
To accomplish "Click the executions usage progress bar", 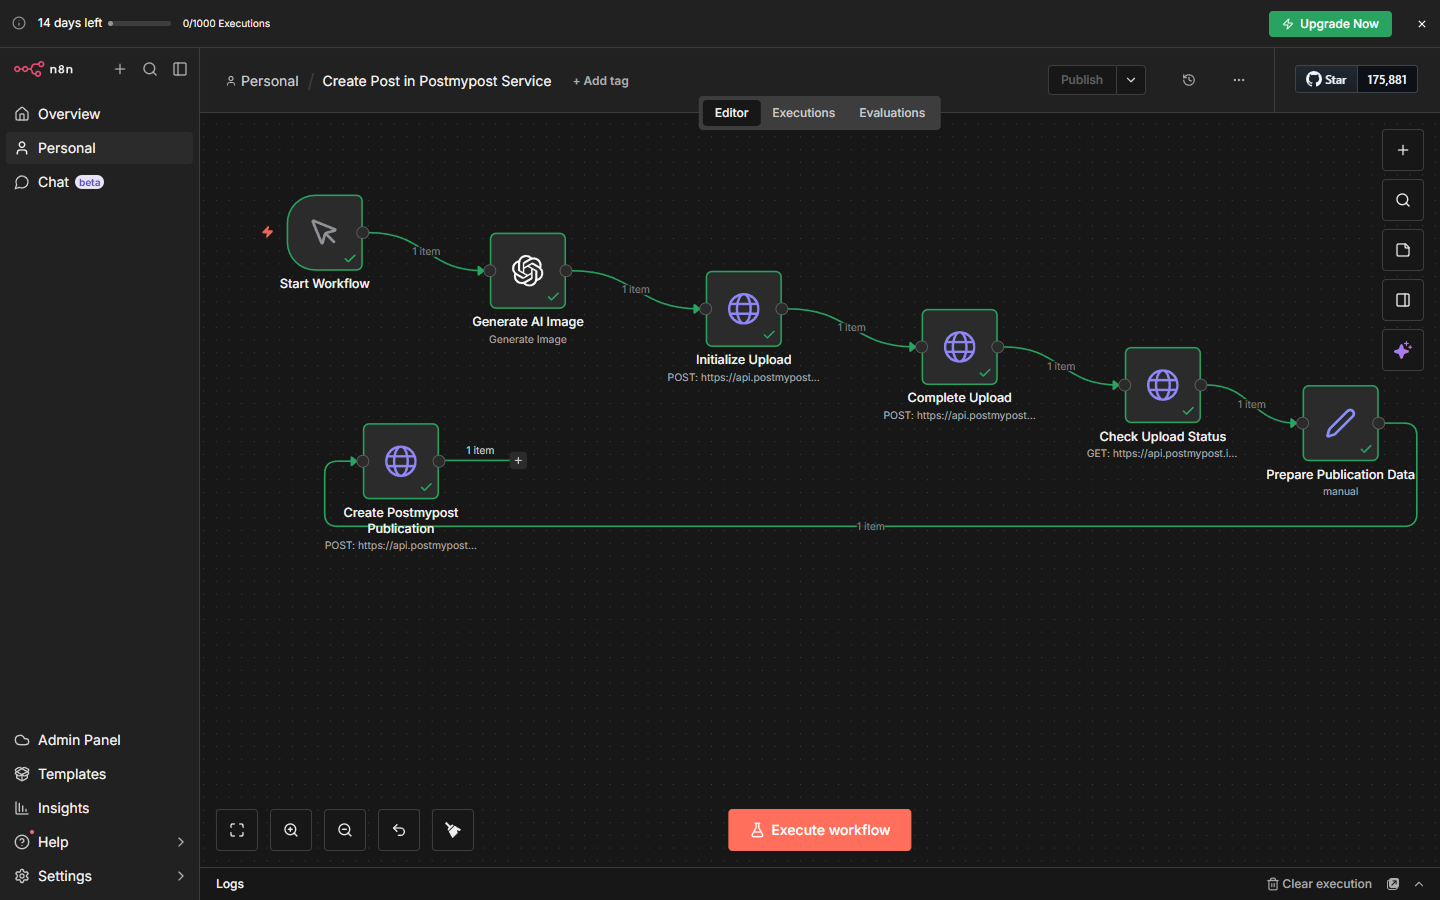I will (140, 23).
